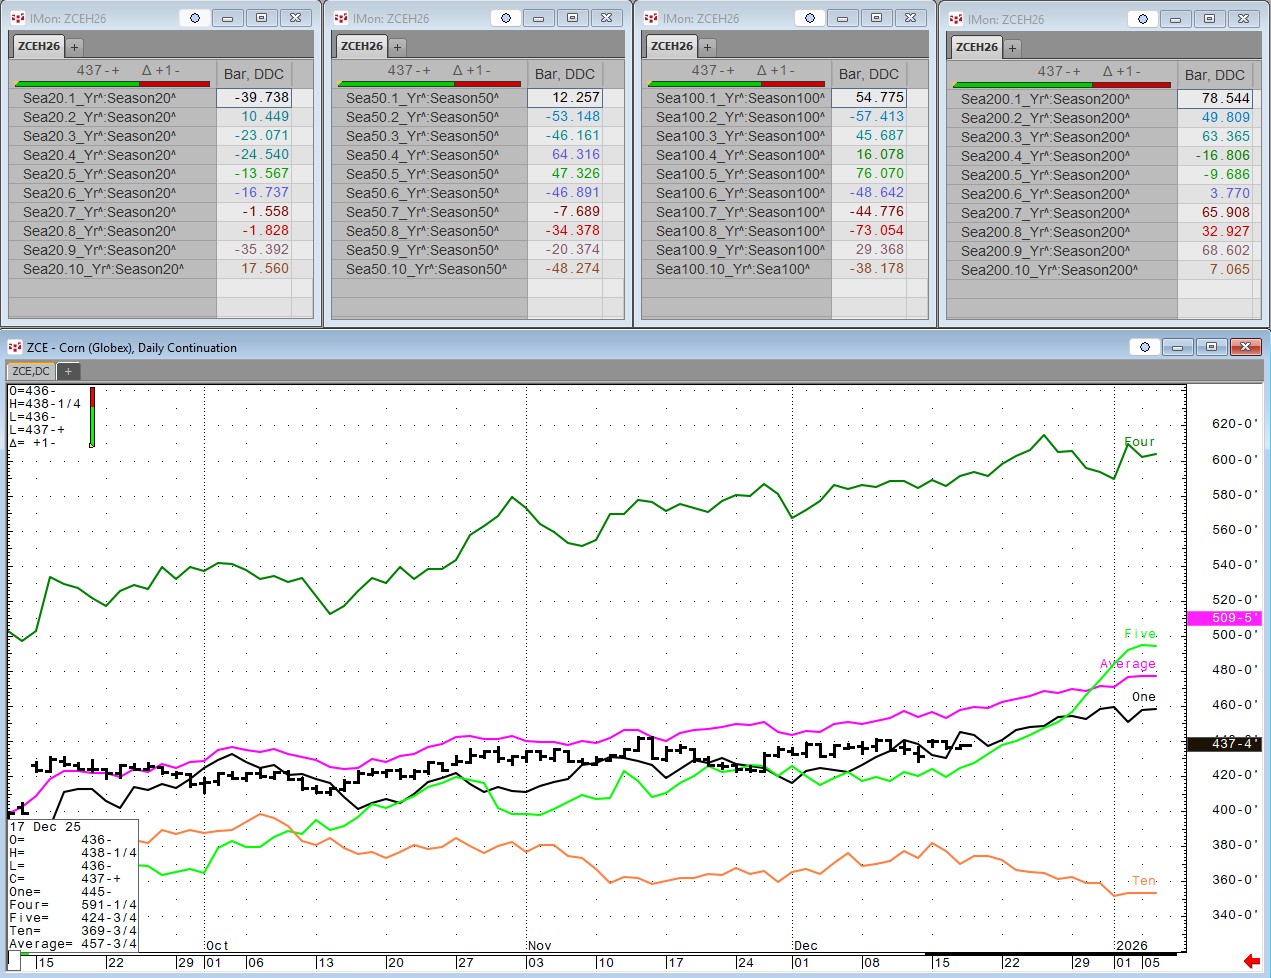Image resolution: width=1271 pixels, height=978 pixels.
Task: Click the circle button in the fourth IMon window
Action: tap(1142, 19)
